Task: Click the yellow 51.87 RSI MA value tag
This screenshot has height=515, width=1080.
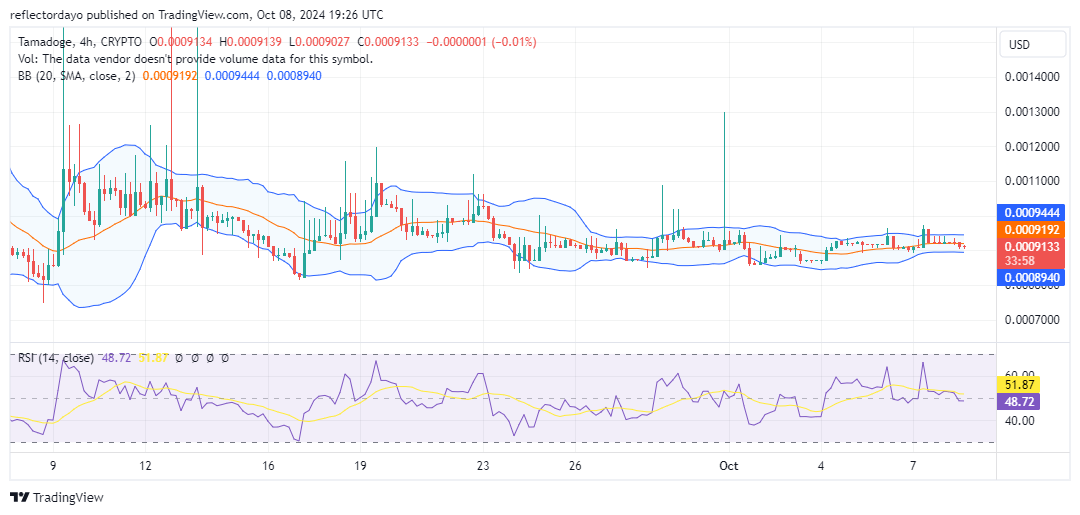Action: tap(1018, 385)
